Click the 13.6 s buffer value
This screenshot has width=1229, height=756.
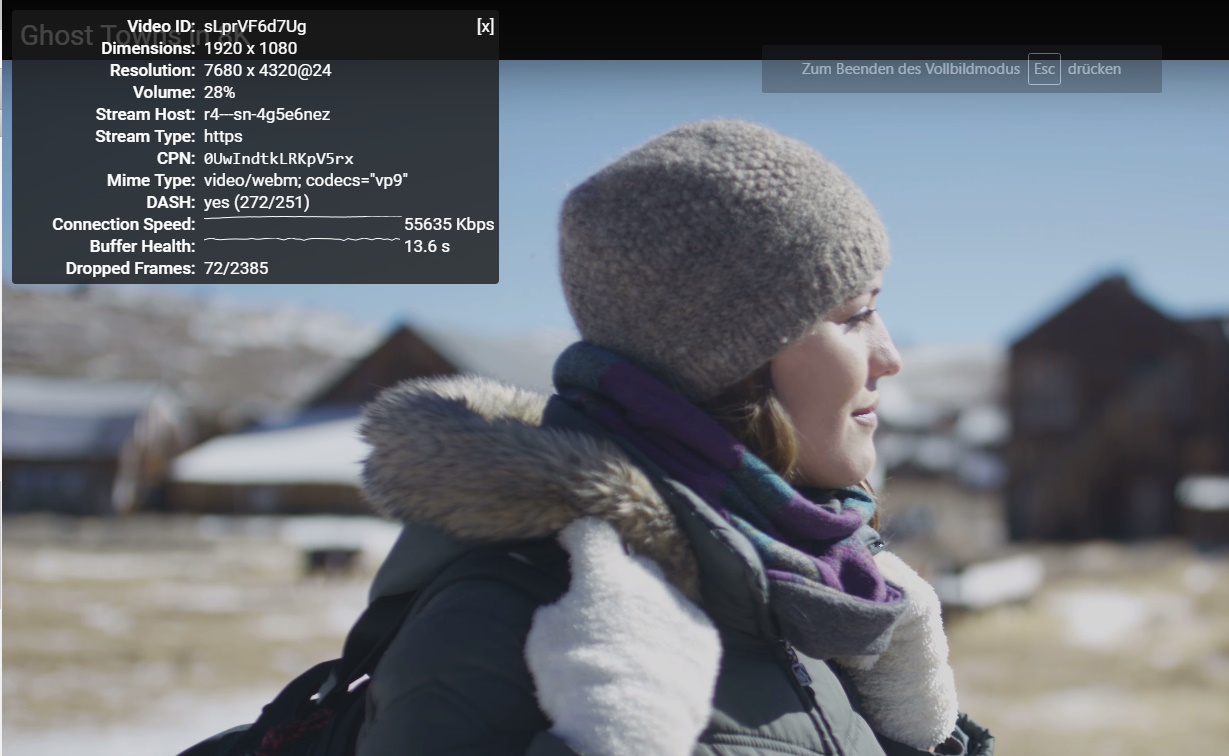pyautogui.click(x=427, y=246)
